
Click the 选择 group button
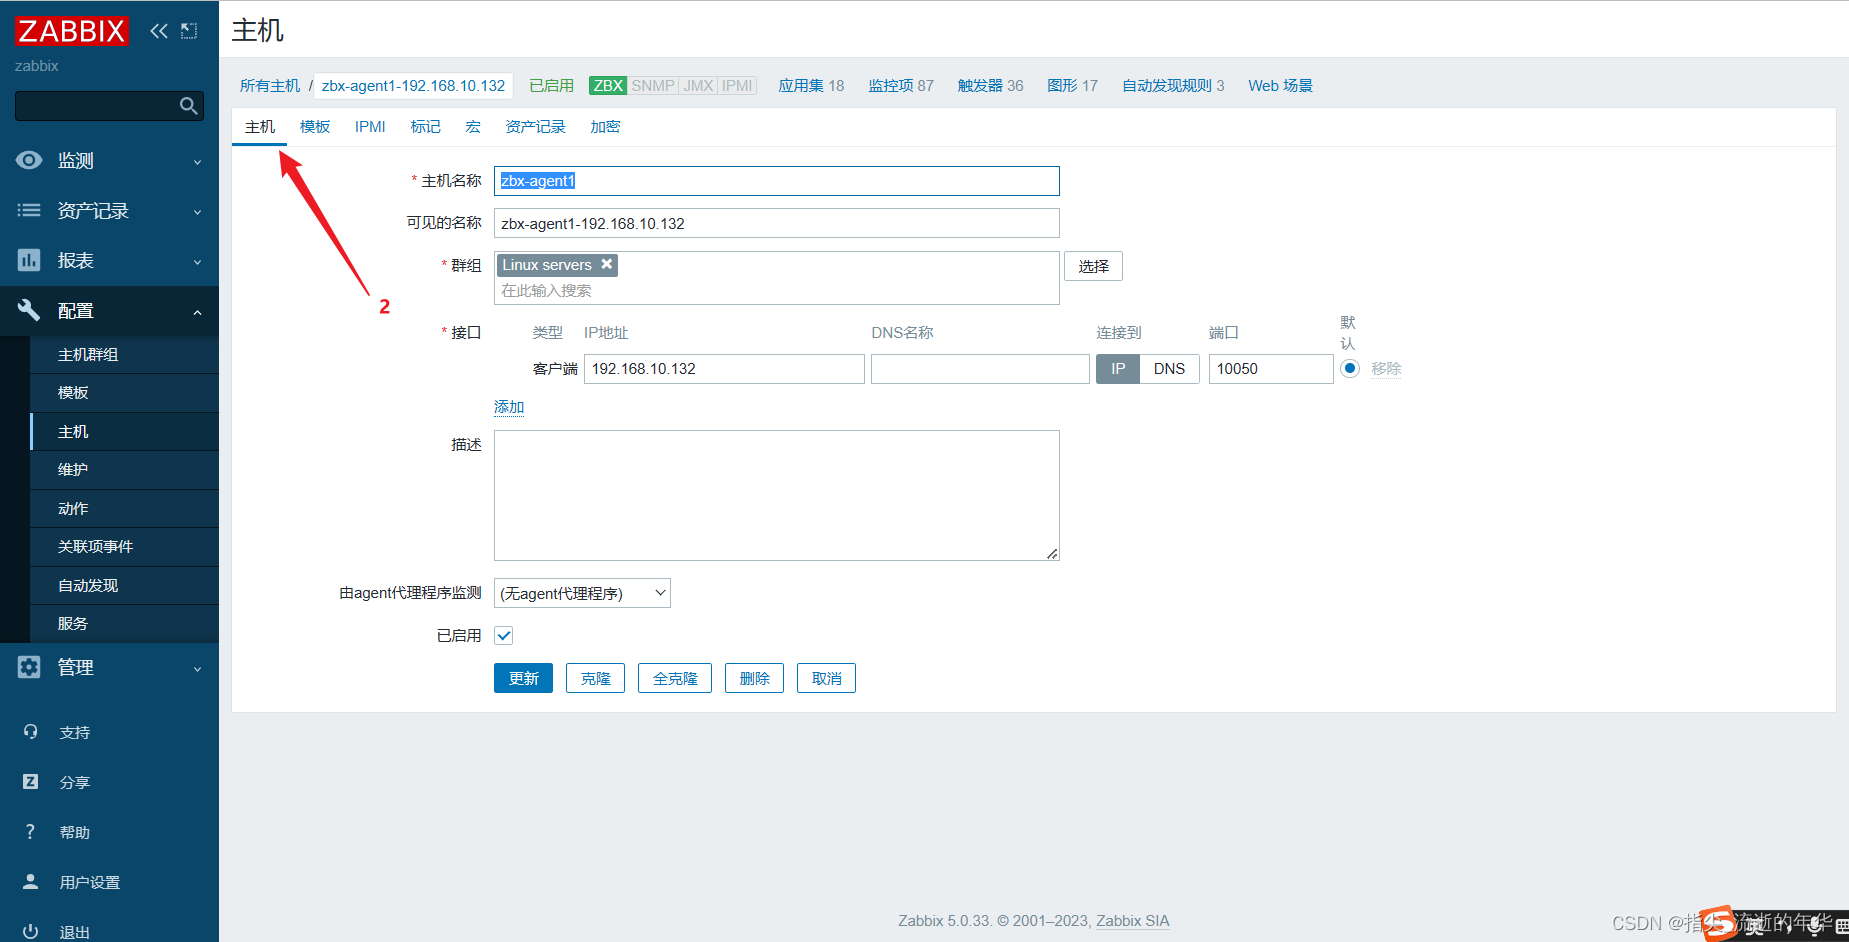click(1093, 266)
